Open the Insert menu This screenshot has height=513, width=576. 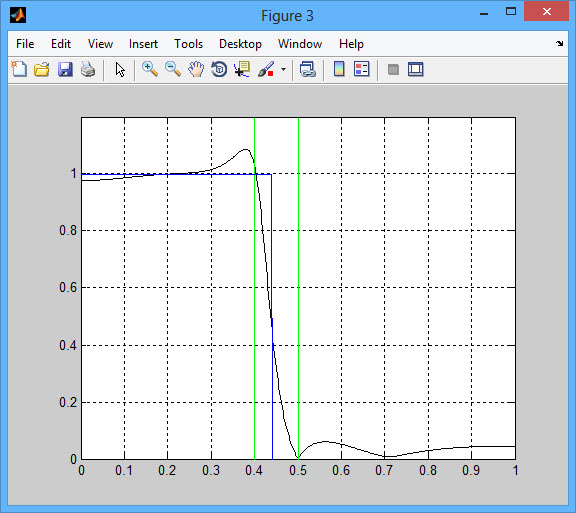(x=143, y=44)
